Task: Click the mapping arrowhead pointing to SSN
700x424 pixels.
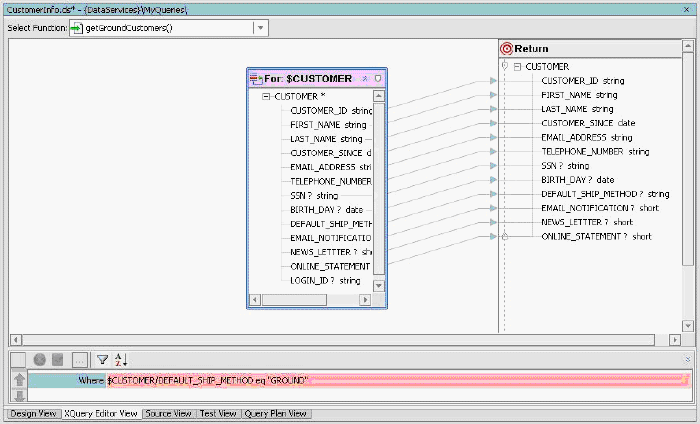Action: tap(493, 166)
